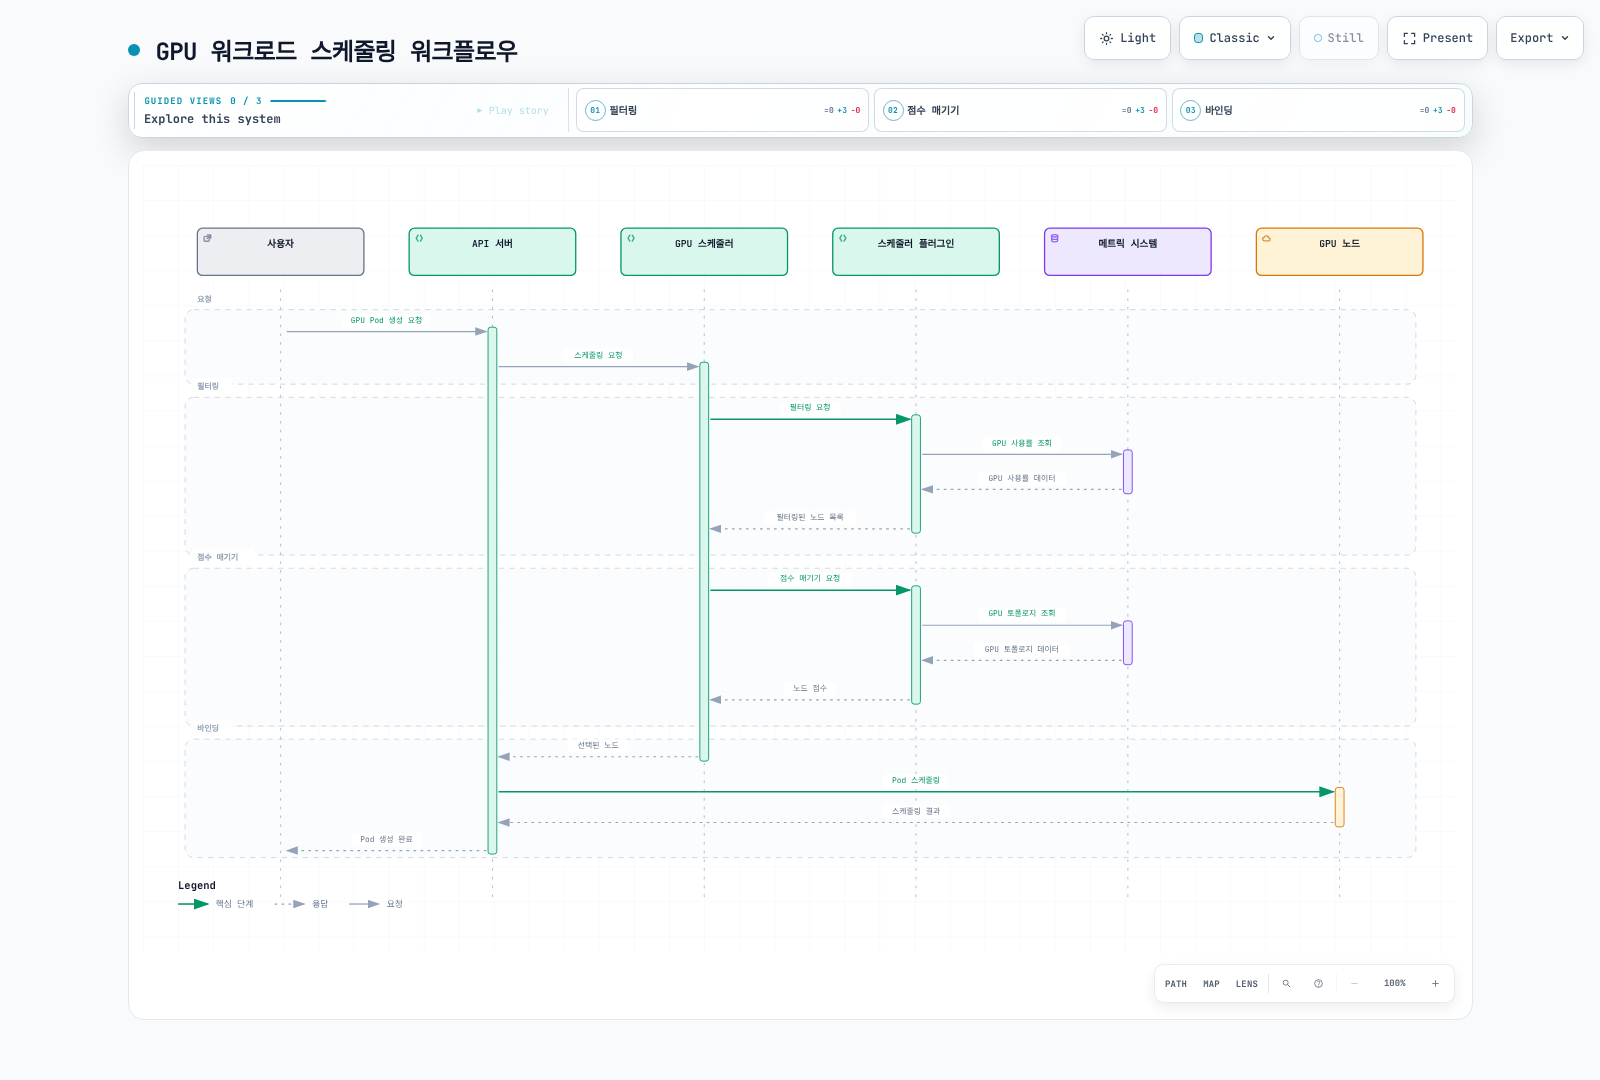Open the Export dropdown menu
The image size is (1600, 1080).
1539,38
